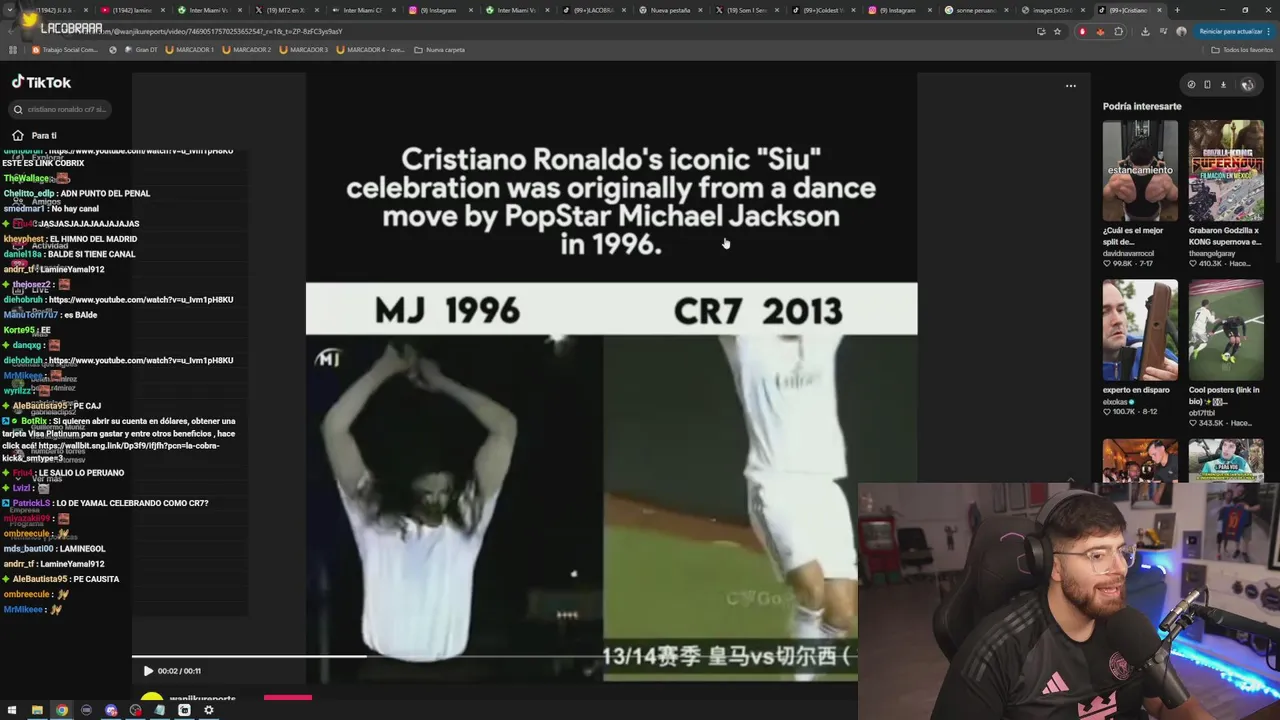Viewport: 1280px width, 720px height.
Task: Switch to the sonne peruano search tab
Action: pos(974,10)
